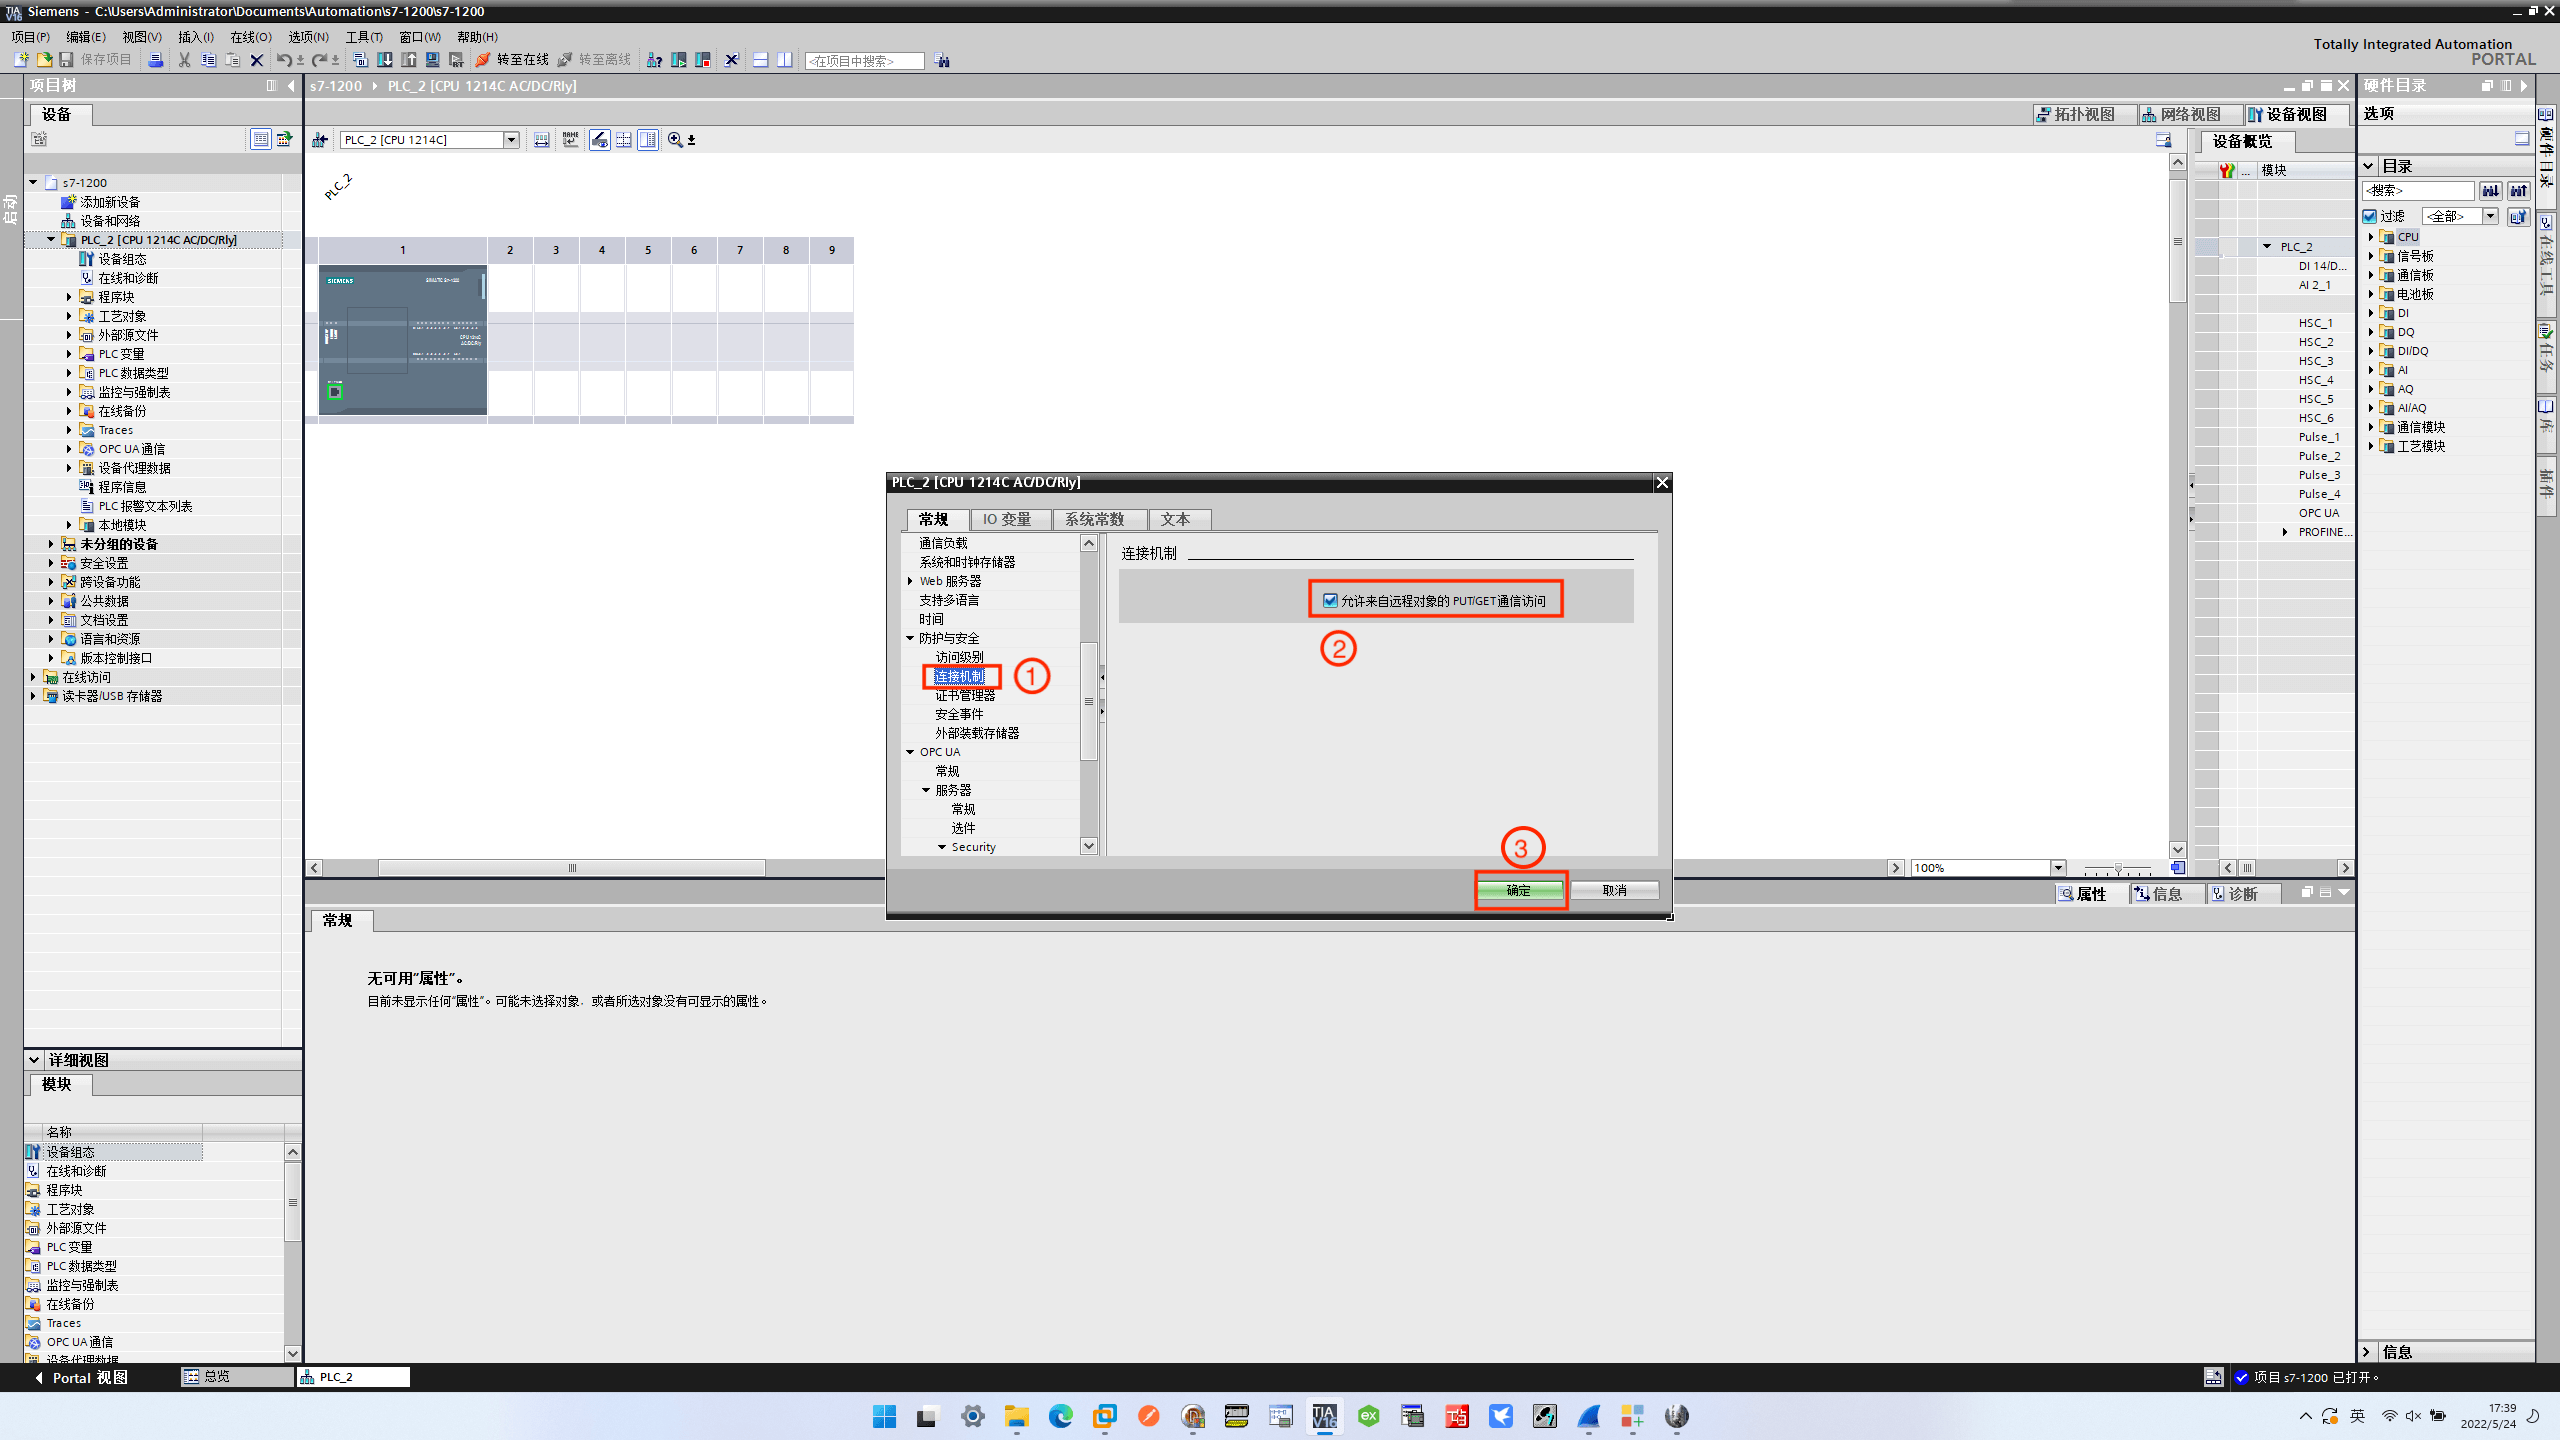This screenshot has width=2560, height=1440.
Task: Click inside the 在项目中搜索 search field
Action: (x=863, y=60)
